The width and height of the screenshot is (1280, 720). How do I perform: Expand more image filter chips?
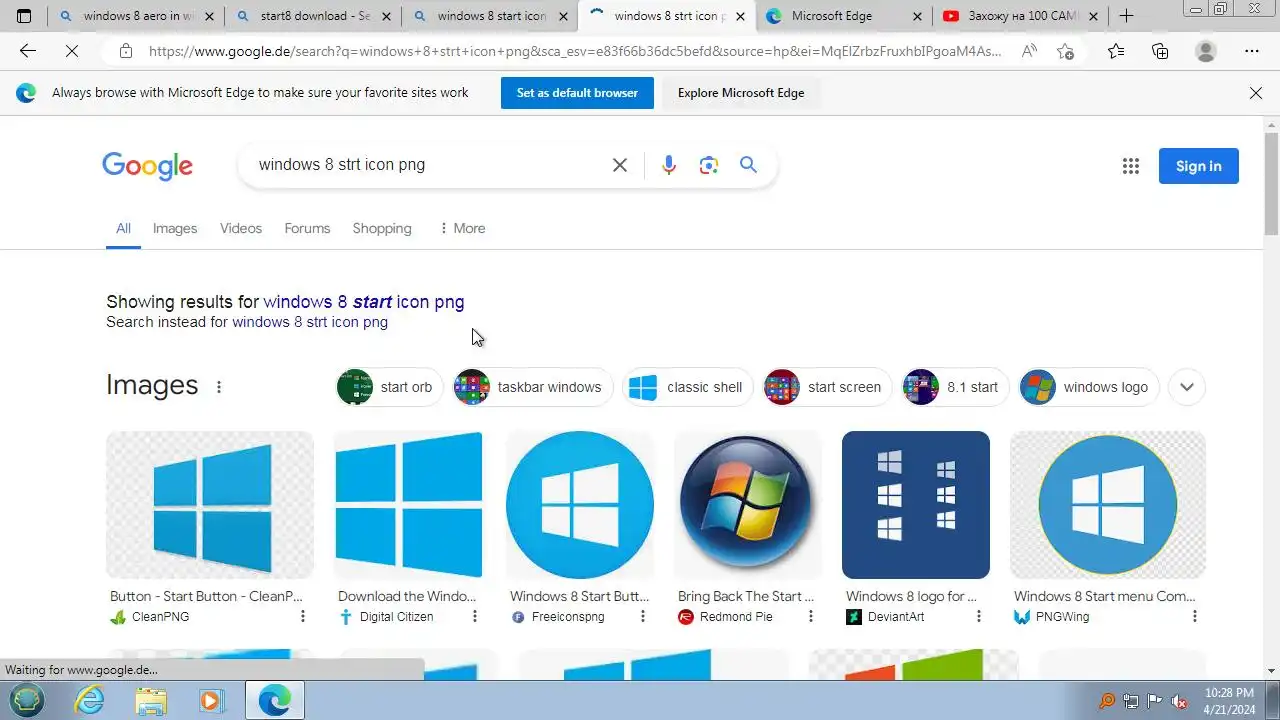tap(1187, 387)
